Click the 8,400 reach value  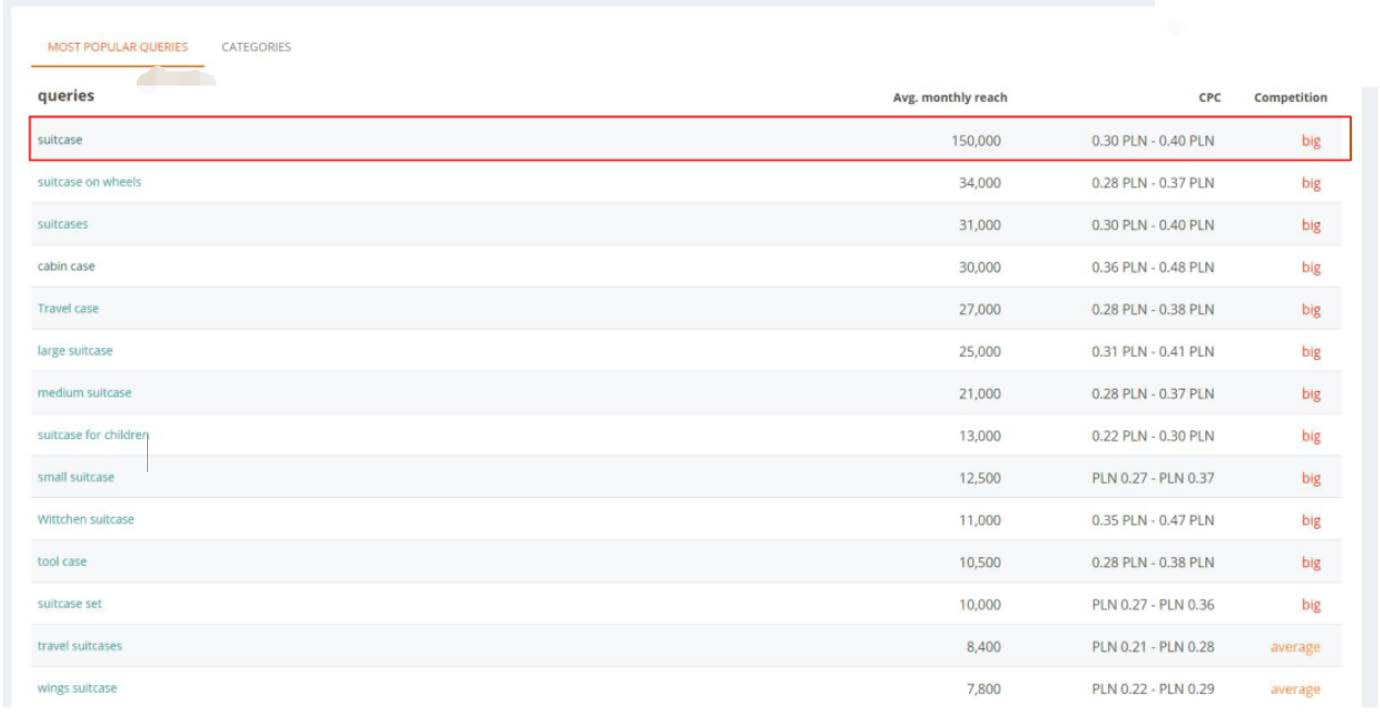click(x=984, y=647)
